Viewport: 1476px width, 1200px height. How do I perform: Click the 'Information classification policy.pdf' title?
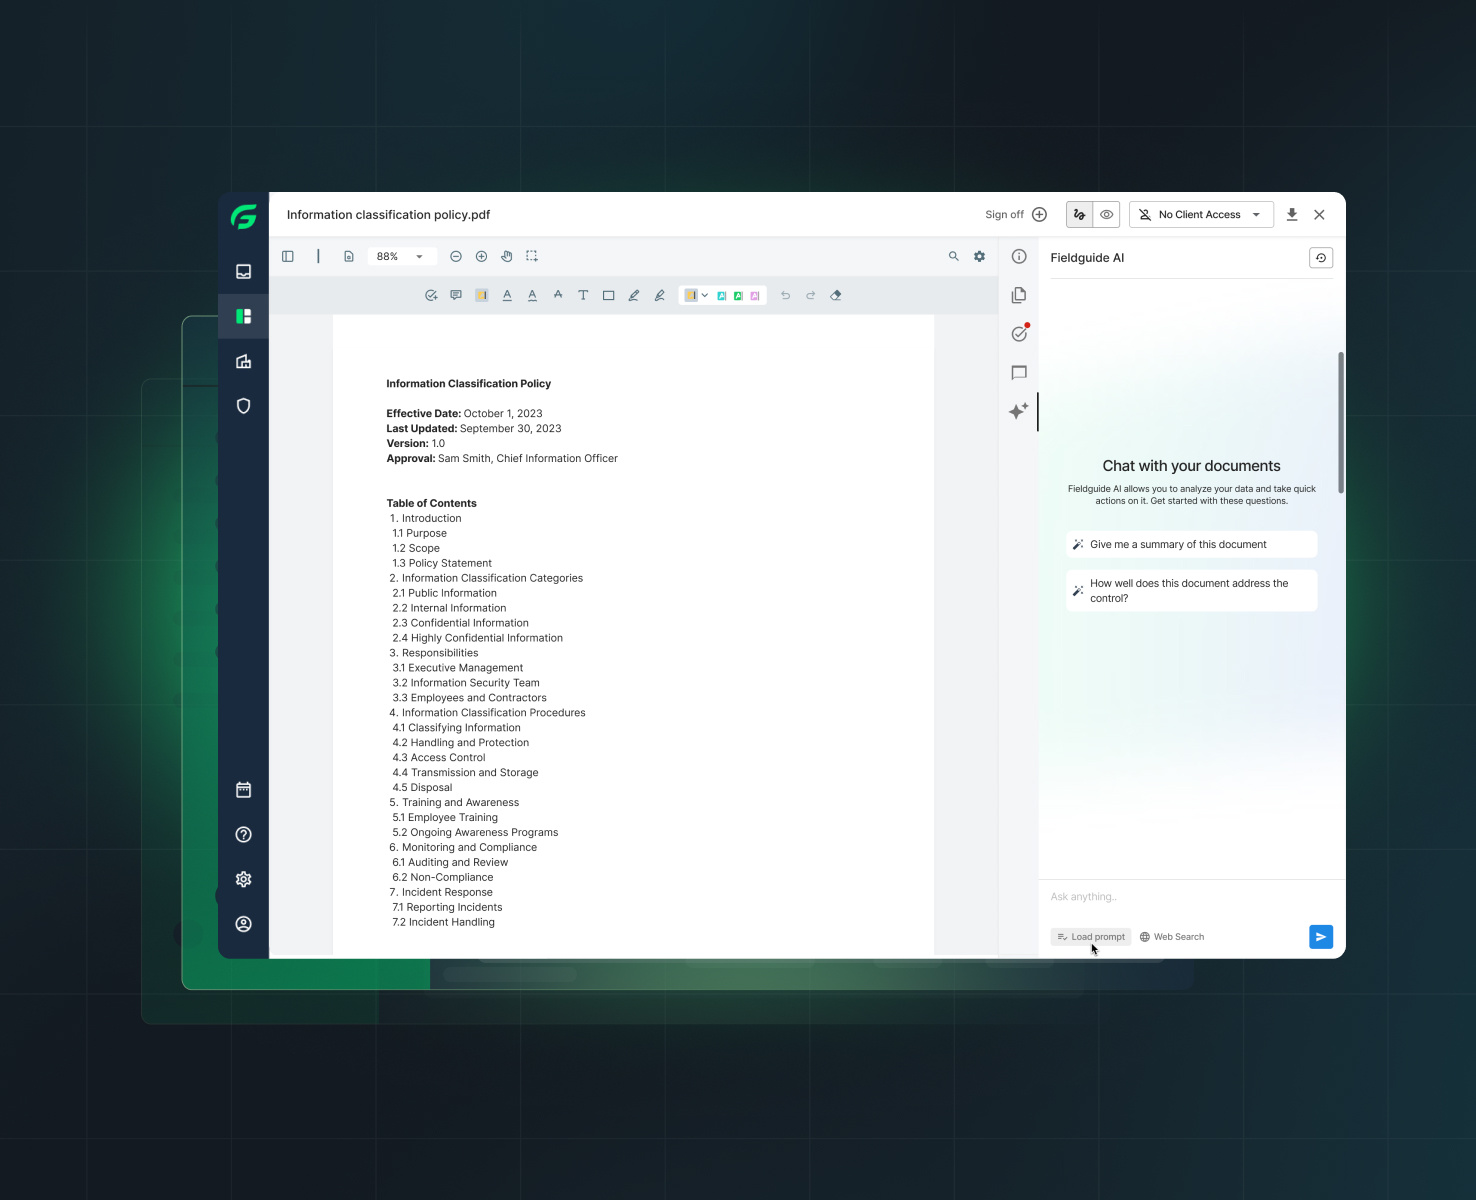tap(388, 215)
